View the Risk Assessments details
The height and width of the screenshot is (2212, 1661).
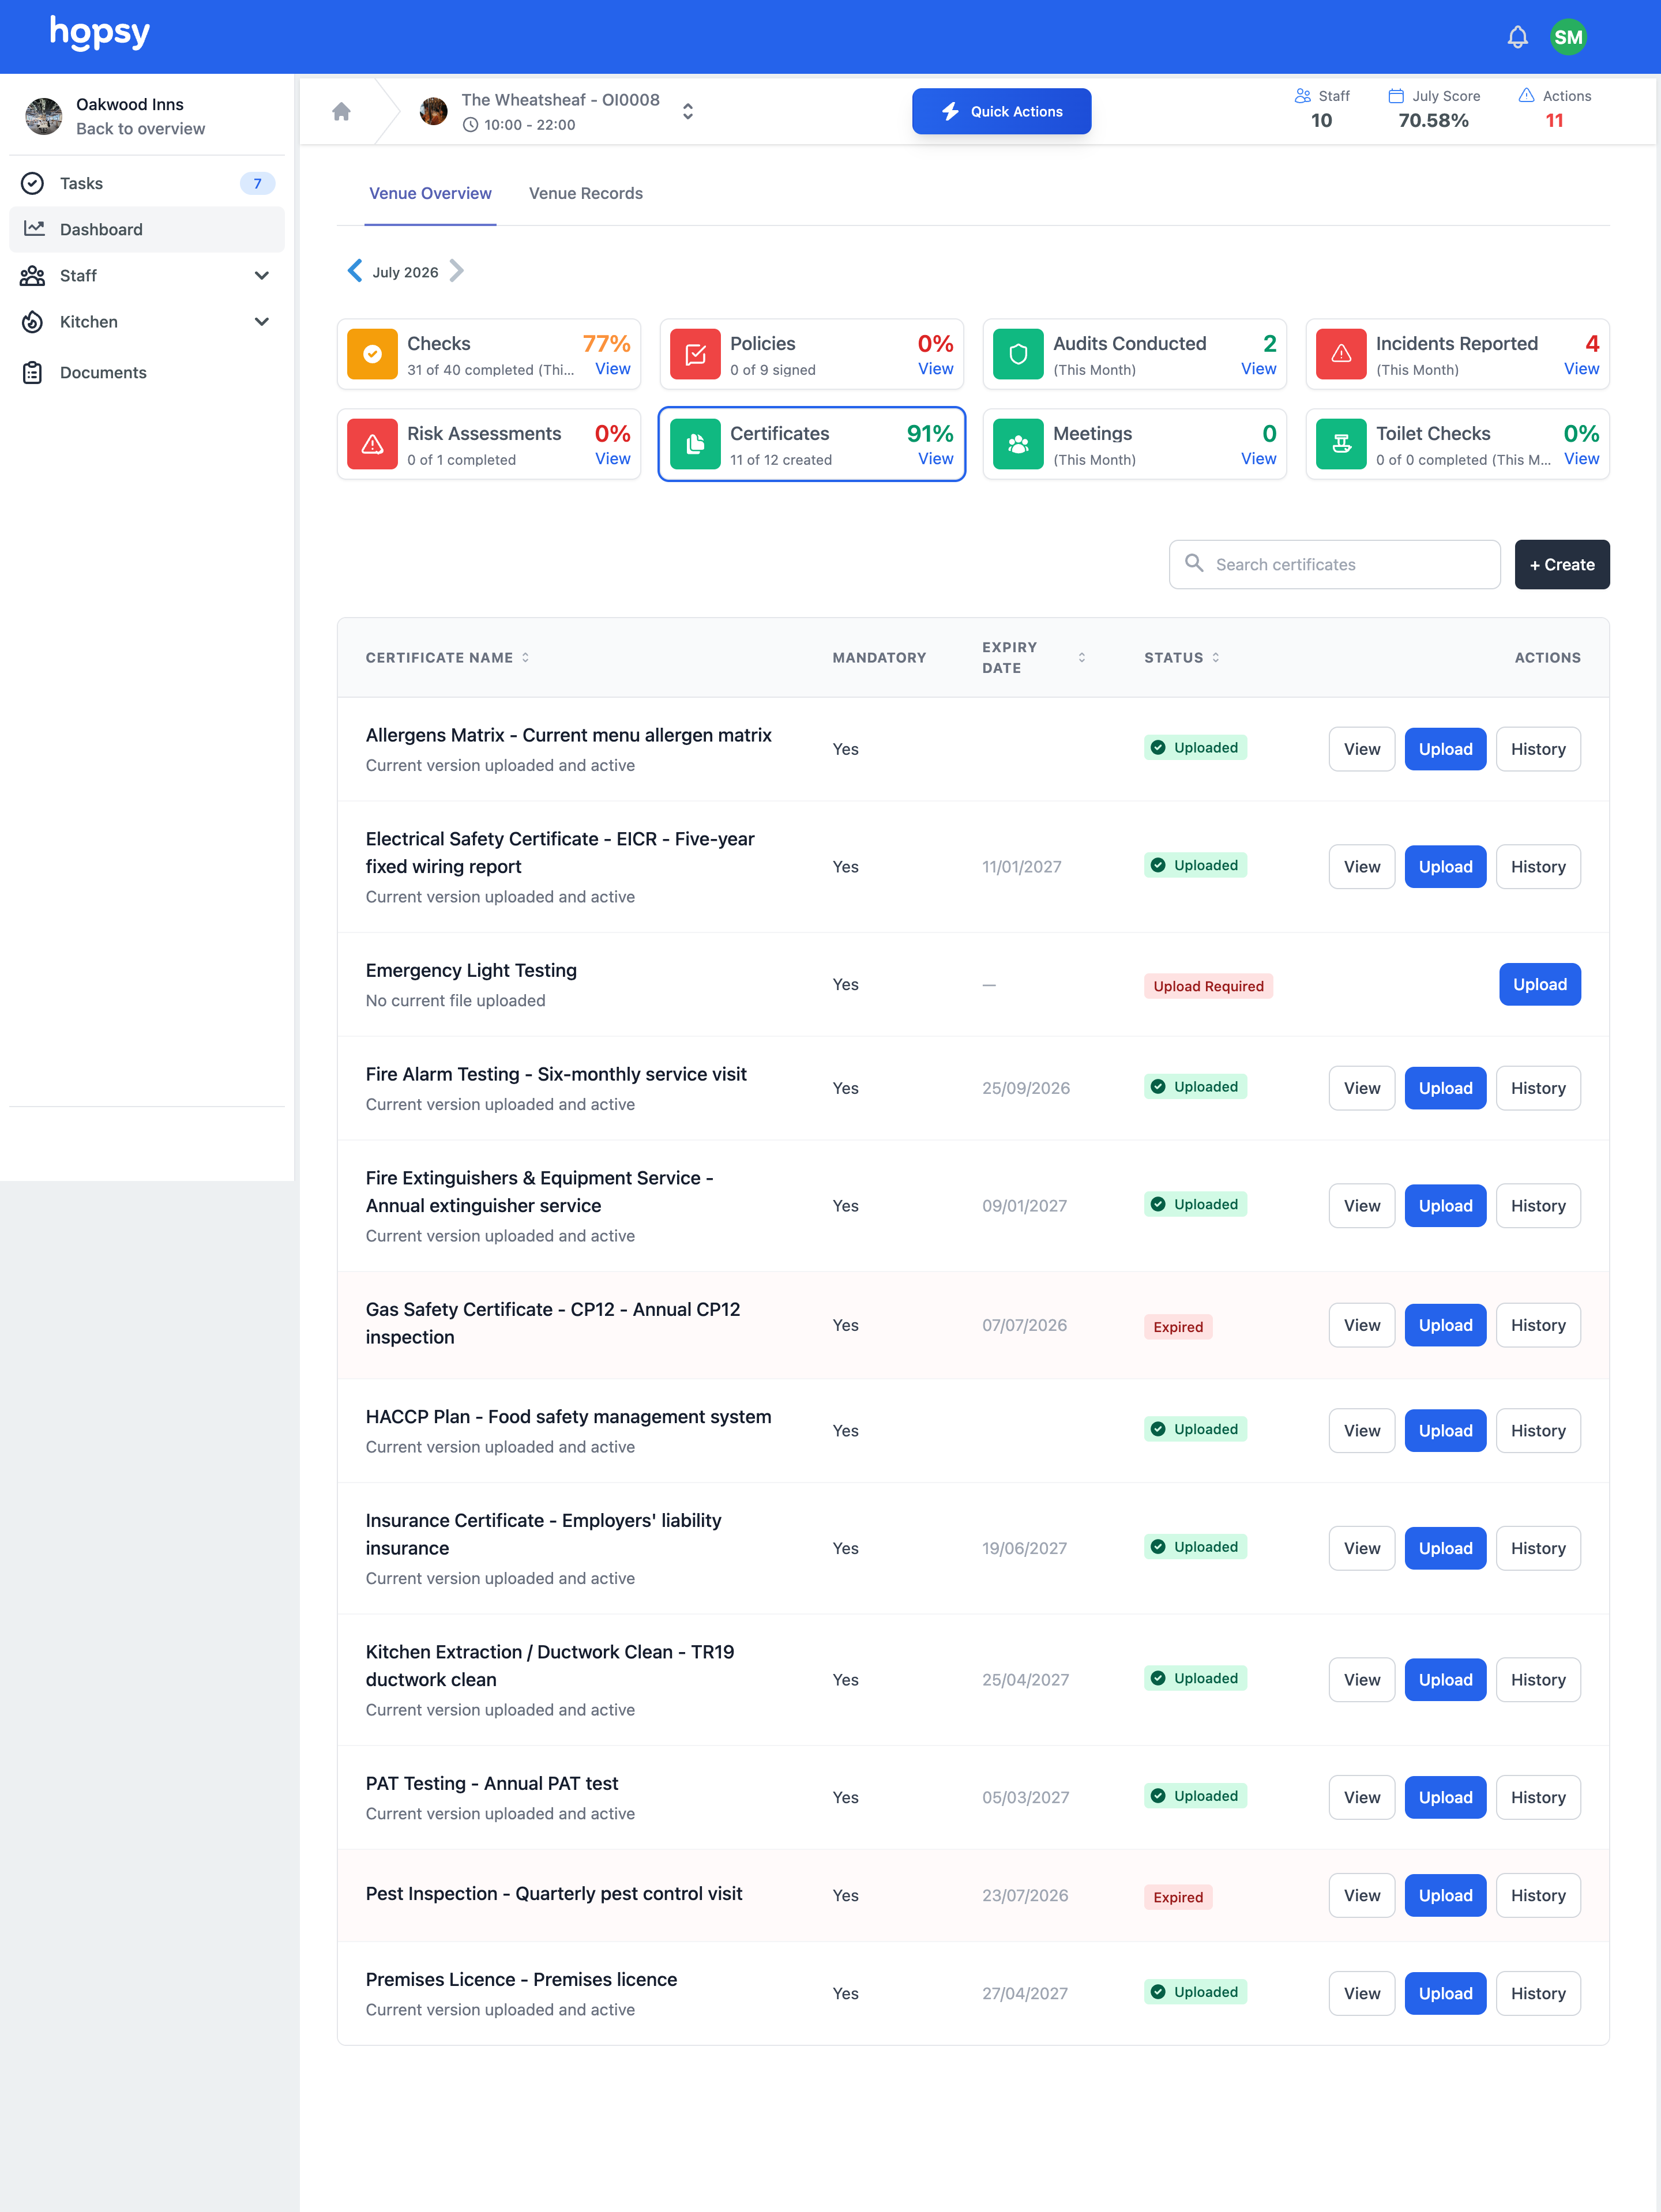(x=613, y=459)
